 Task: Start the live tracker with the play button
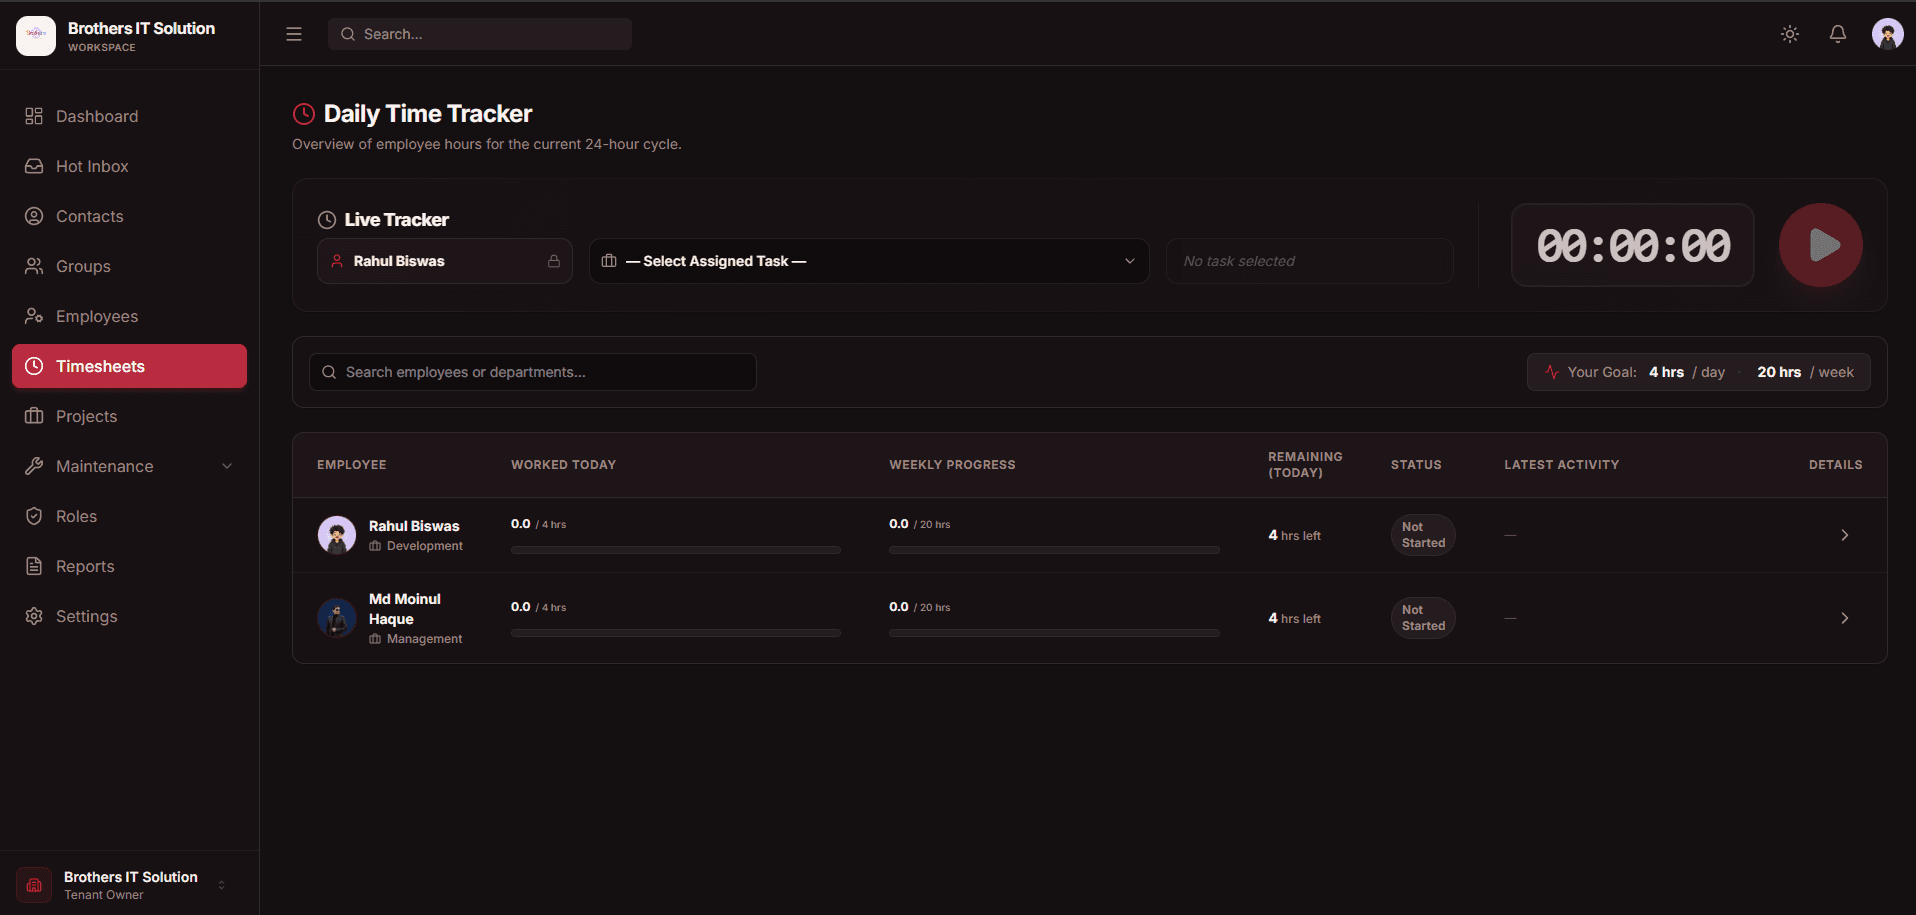click(1821, 245)
